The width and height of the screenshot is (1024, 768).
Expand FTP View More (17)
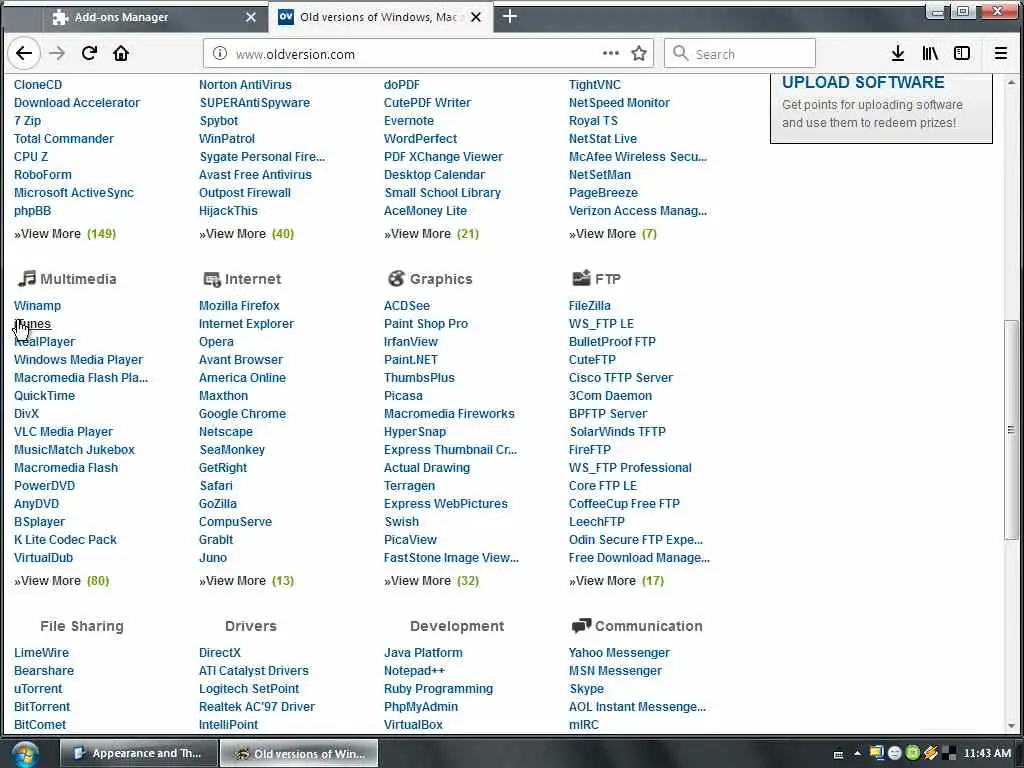click(x=616, y=581)
